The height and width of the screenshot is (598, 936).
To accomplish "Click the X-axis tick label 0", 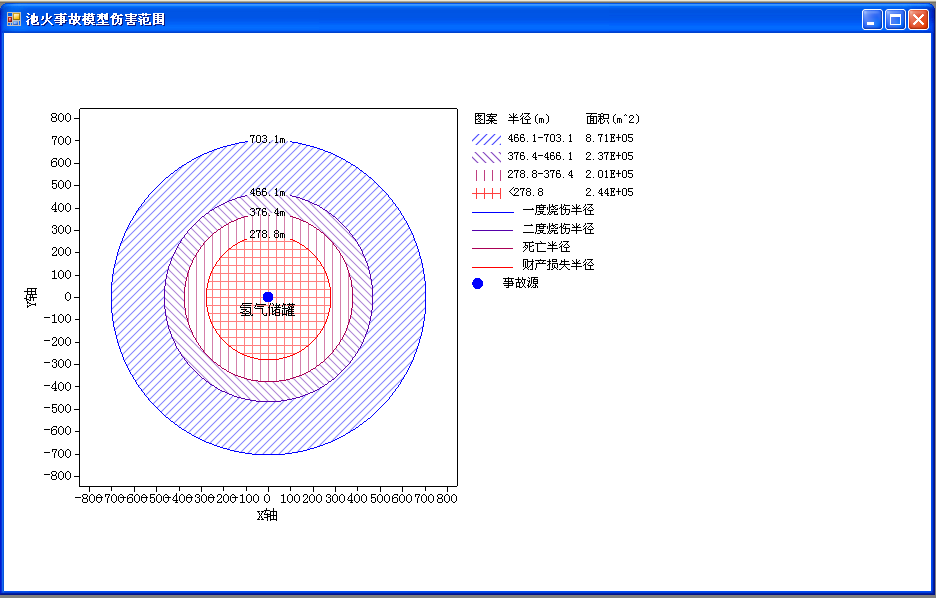I will tap(267, 498).
